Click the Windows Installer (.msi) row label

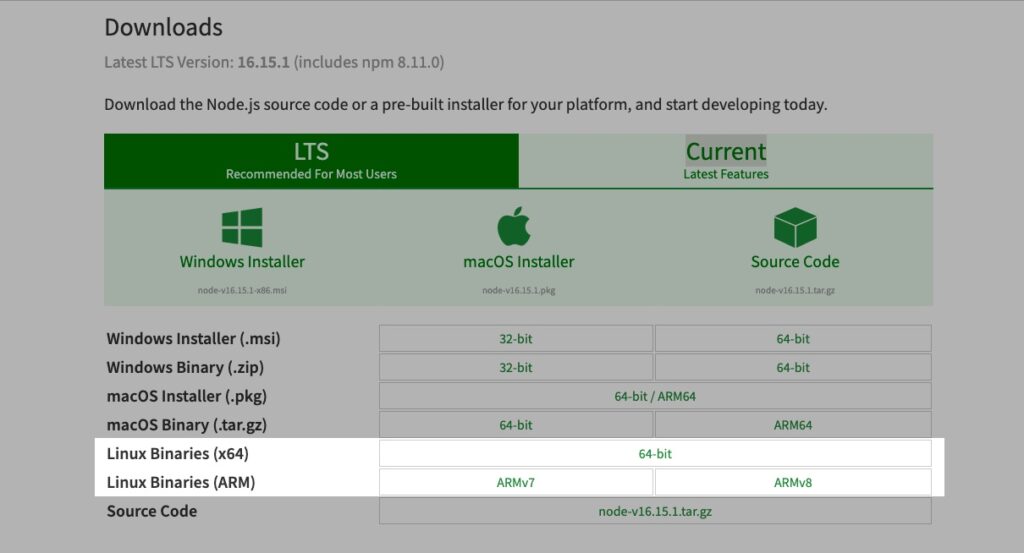point(193,339)
